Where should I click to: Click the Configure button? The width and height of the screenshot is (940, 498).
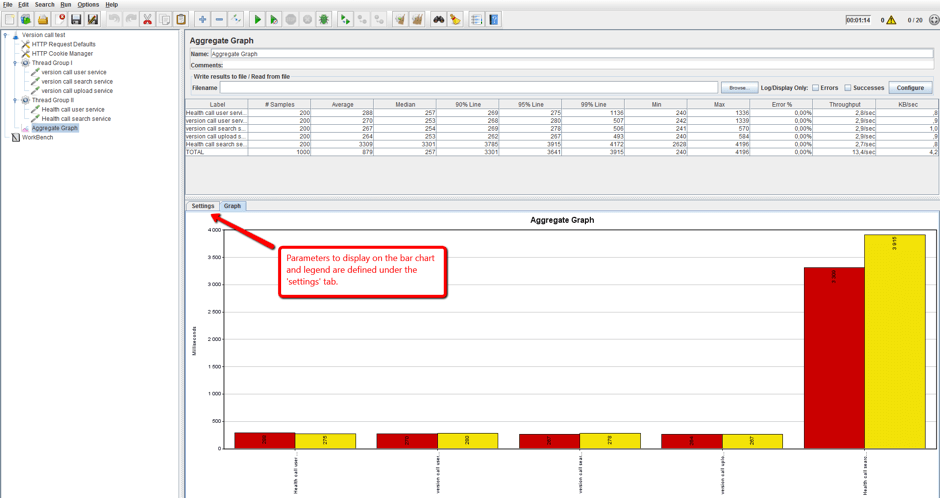(910, 87)
